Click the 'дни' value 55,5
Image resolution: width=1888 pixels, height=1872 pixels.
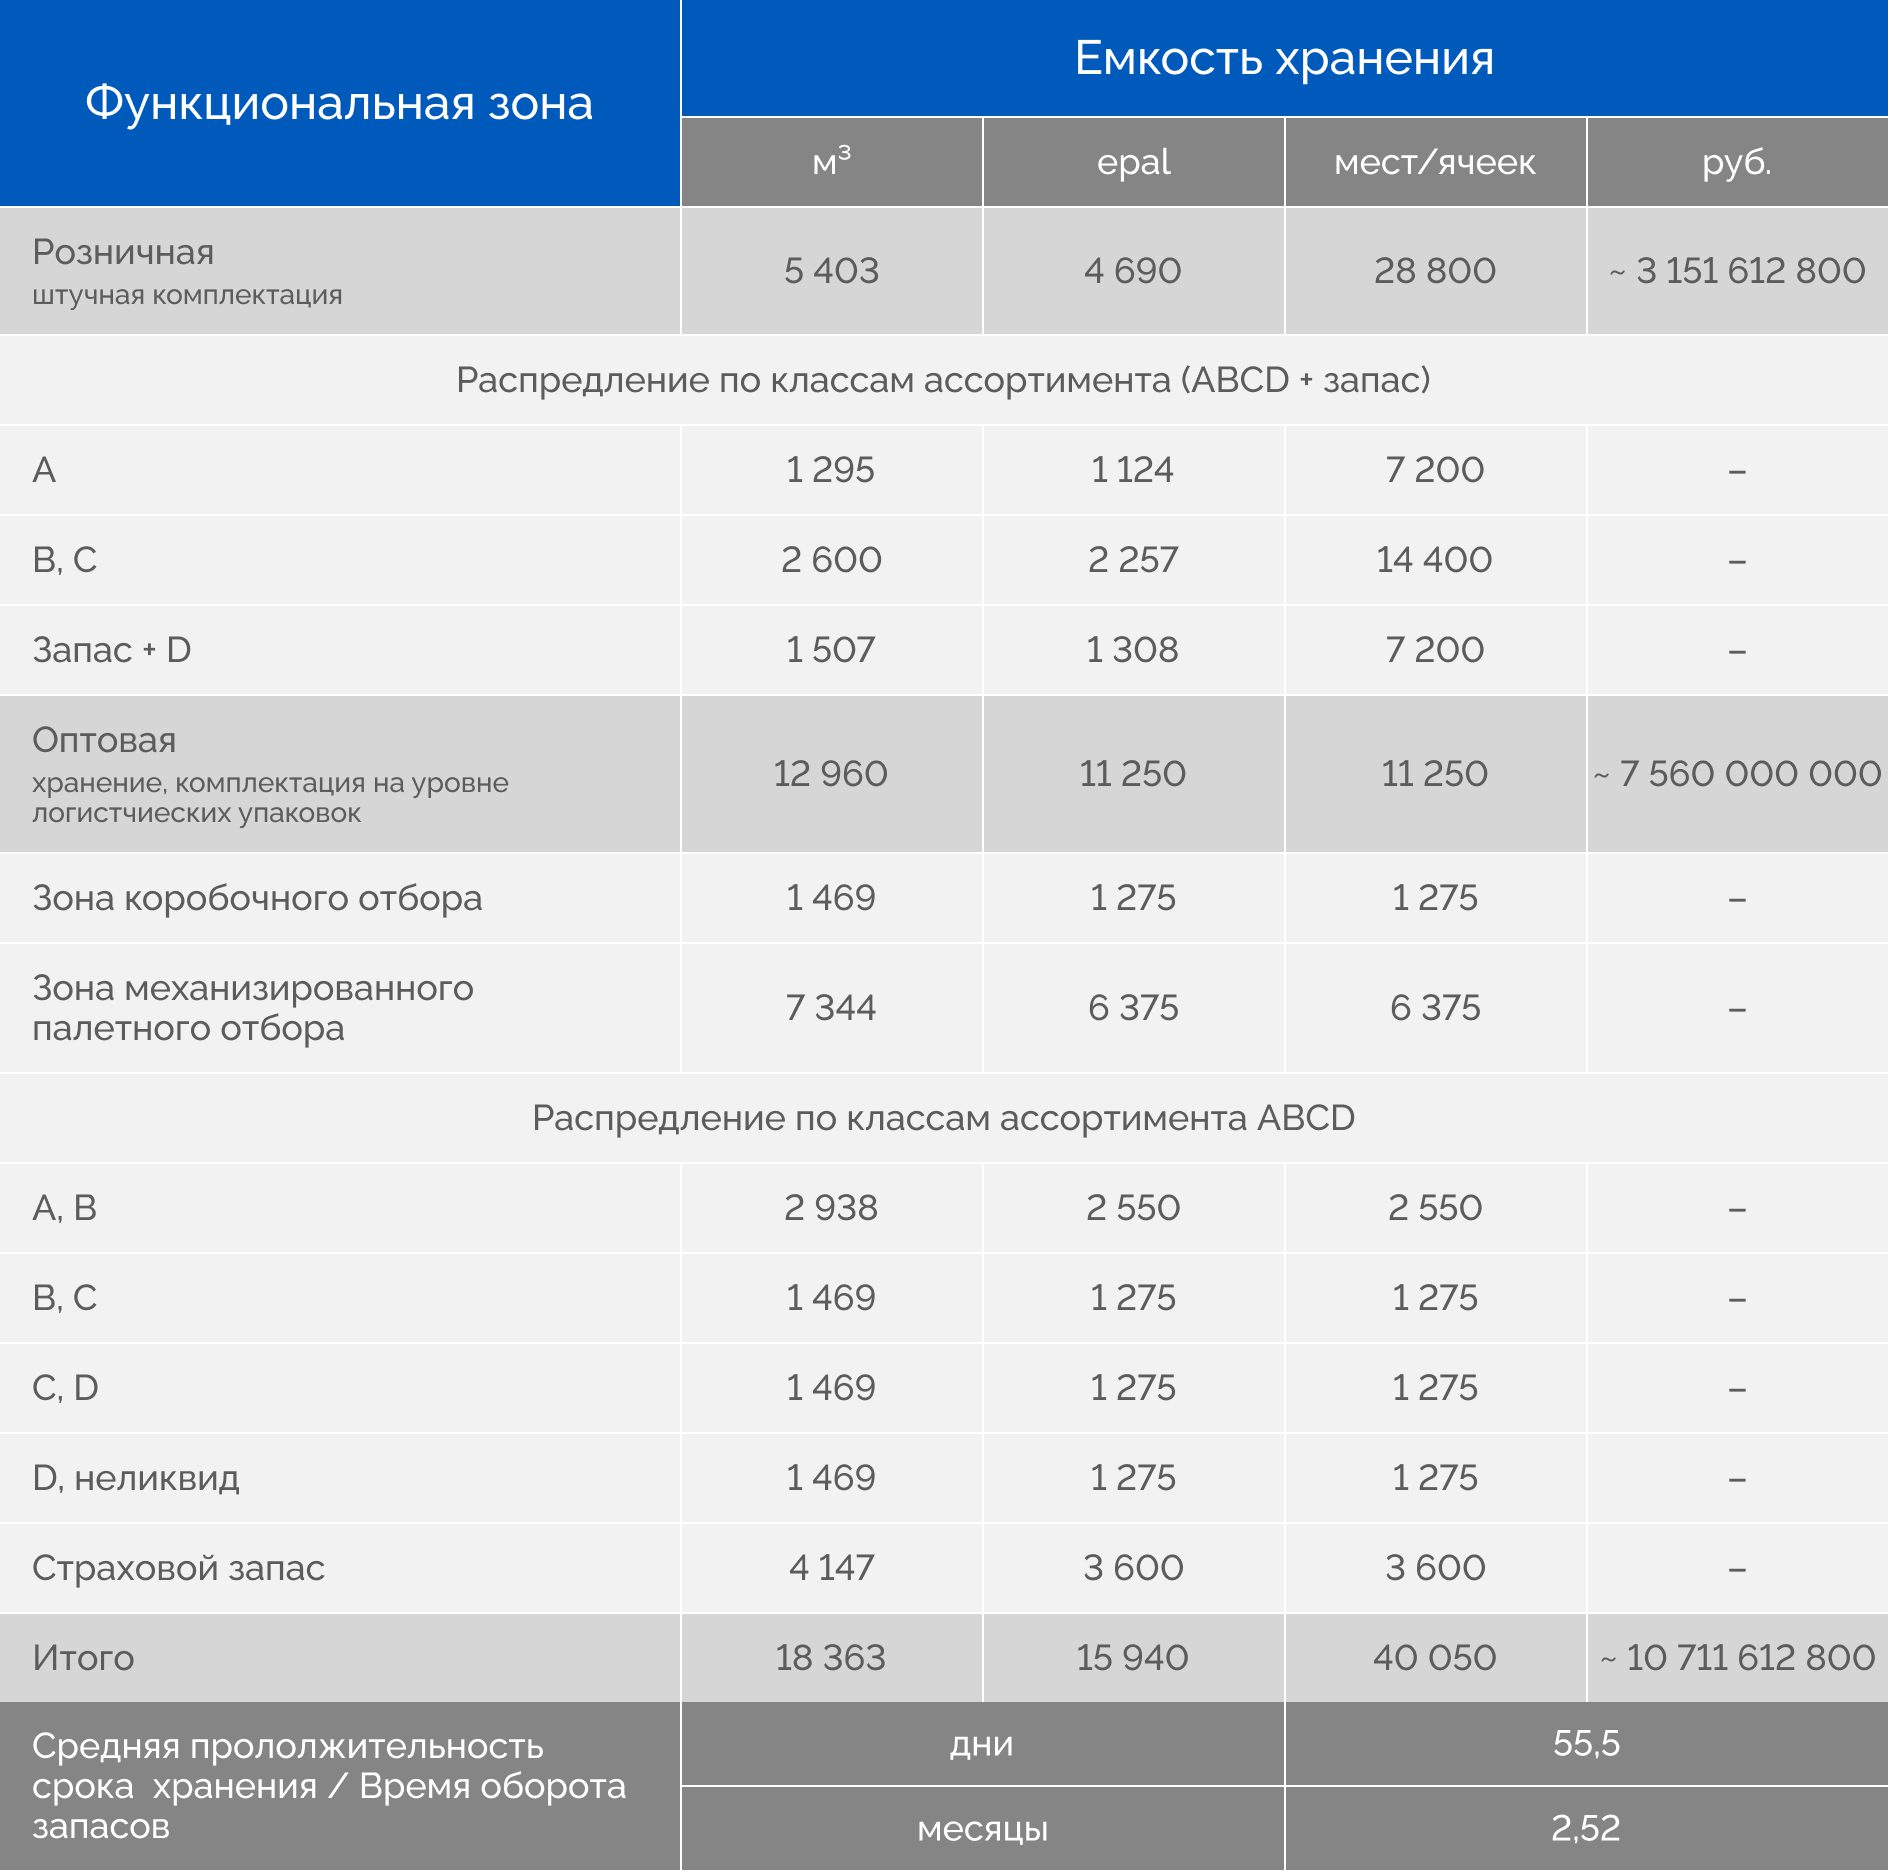tap(1586, 1744)
